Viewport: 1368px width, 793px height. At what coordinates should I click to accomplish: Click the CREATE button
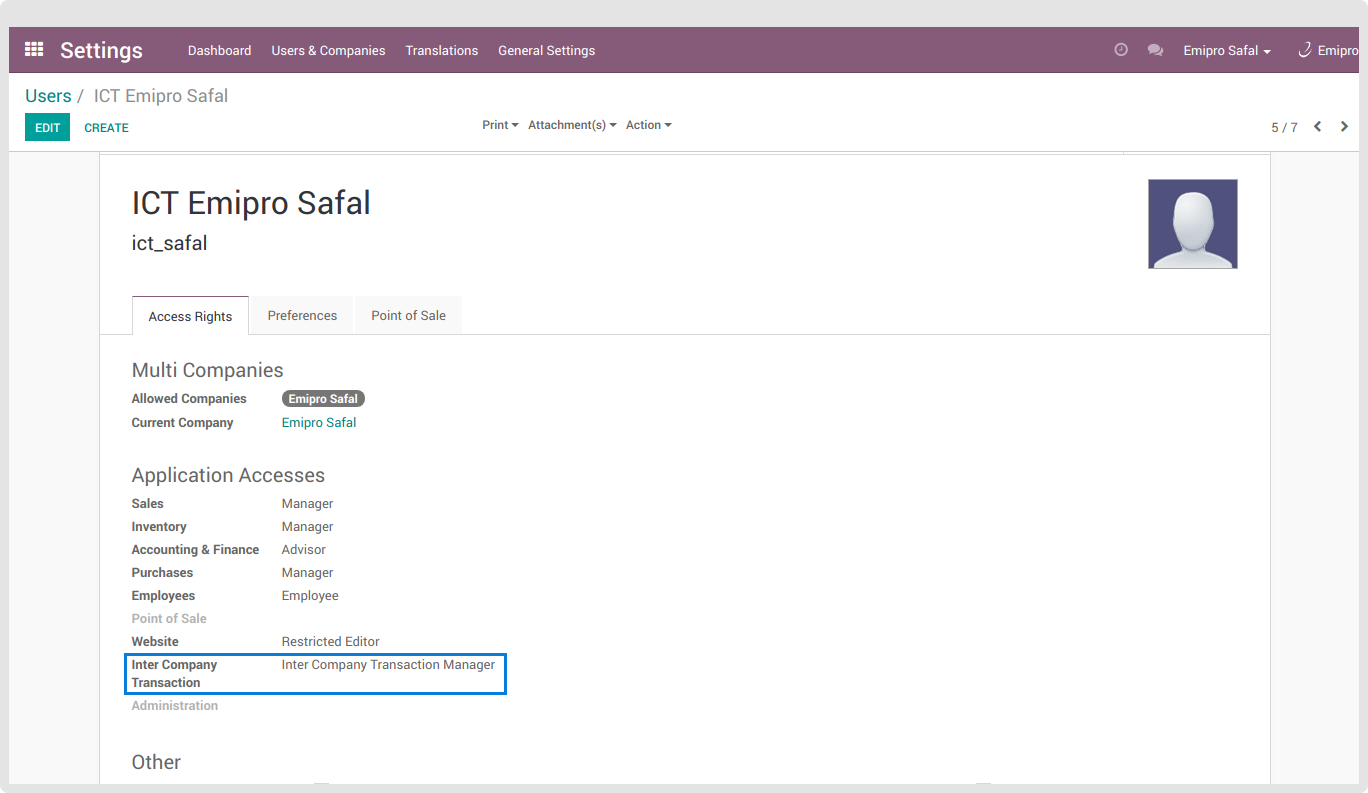coord(106,128)
